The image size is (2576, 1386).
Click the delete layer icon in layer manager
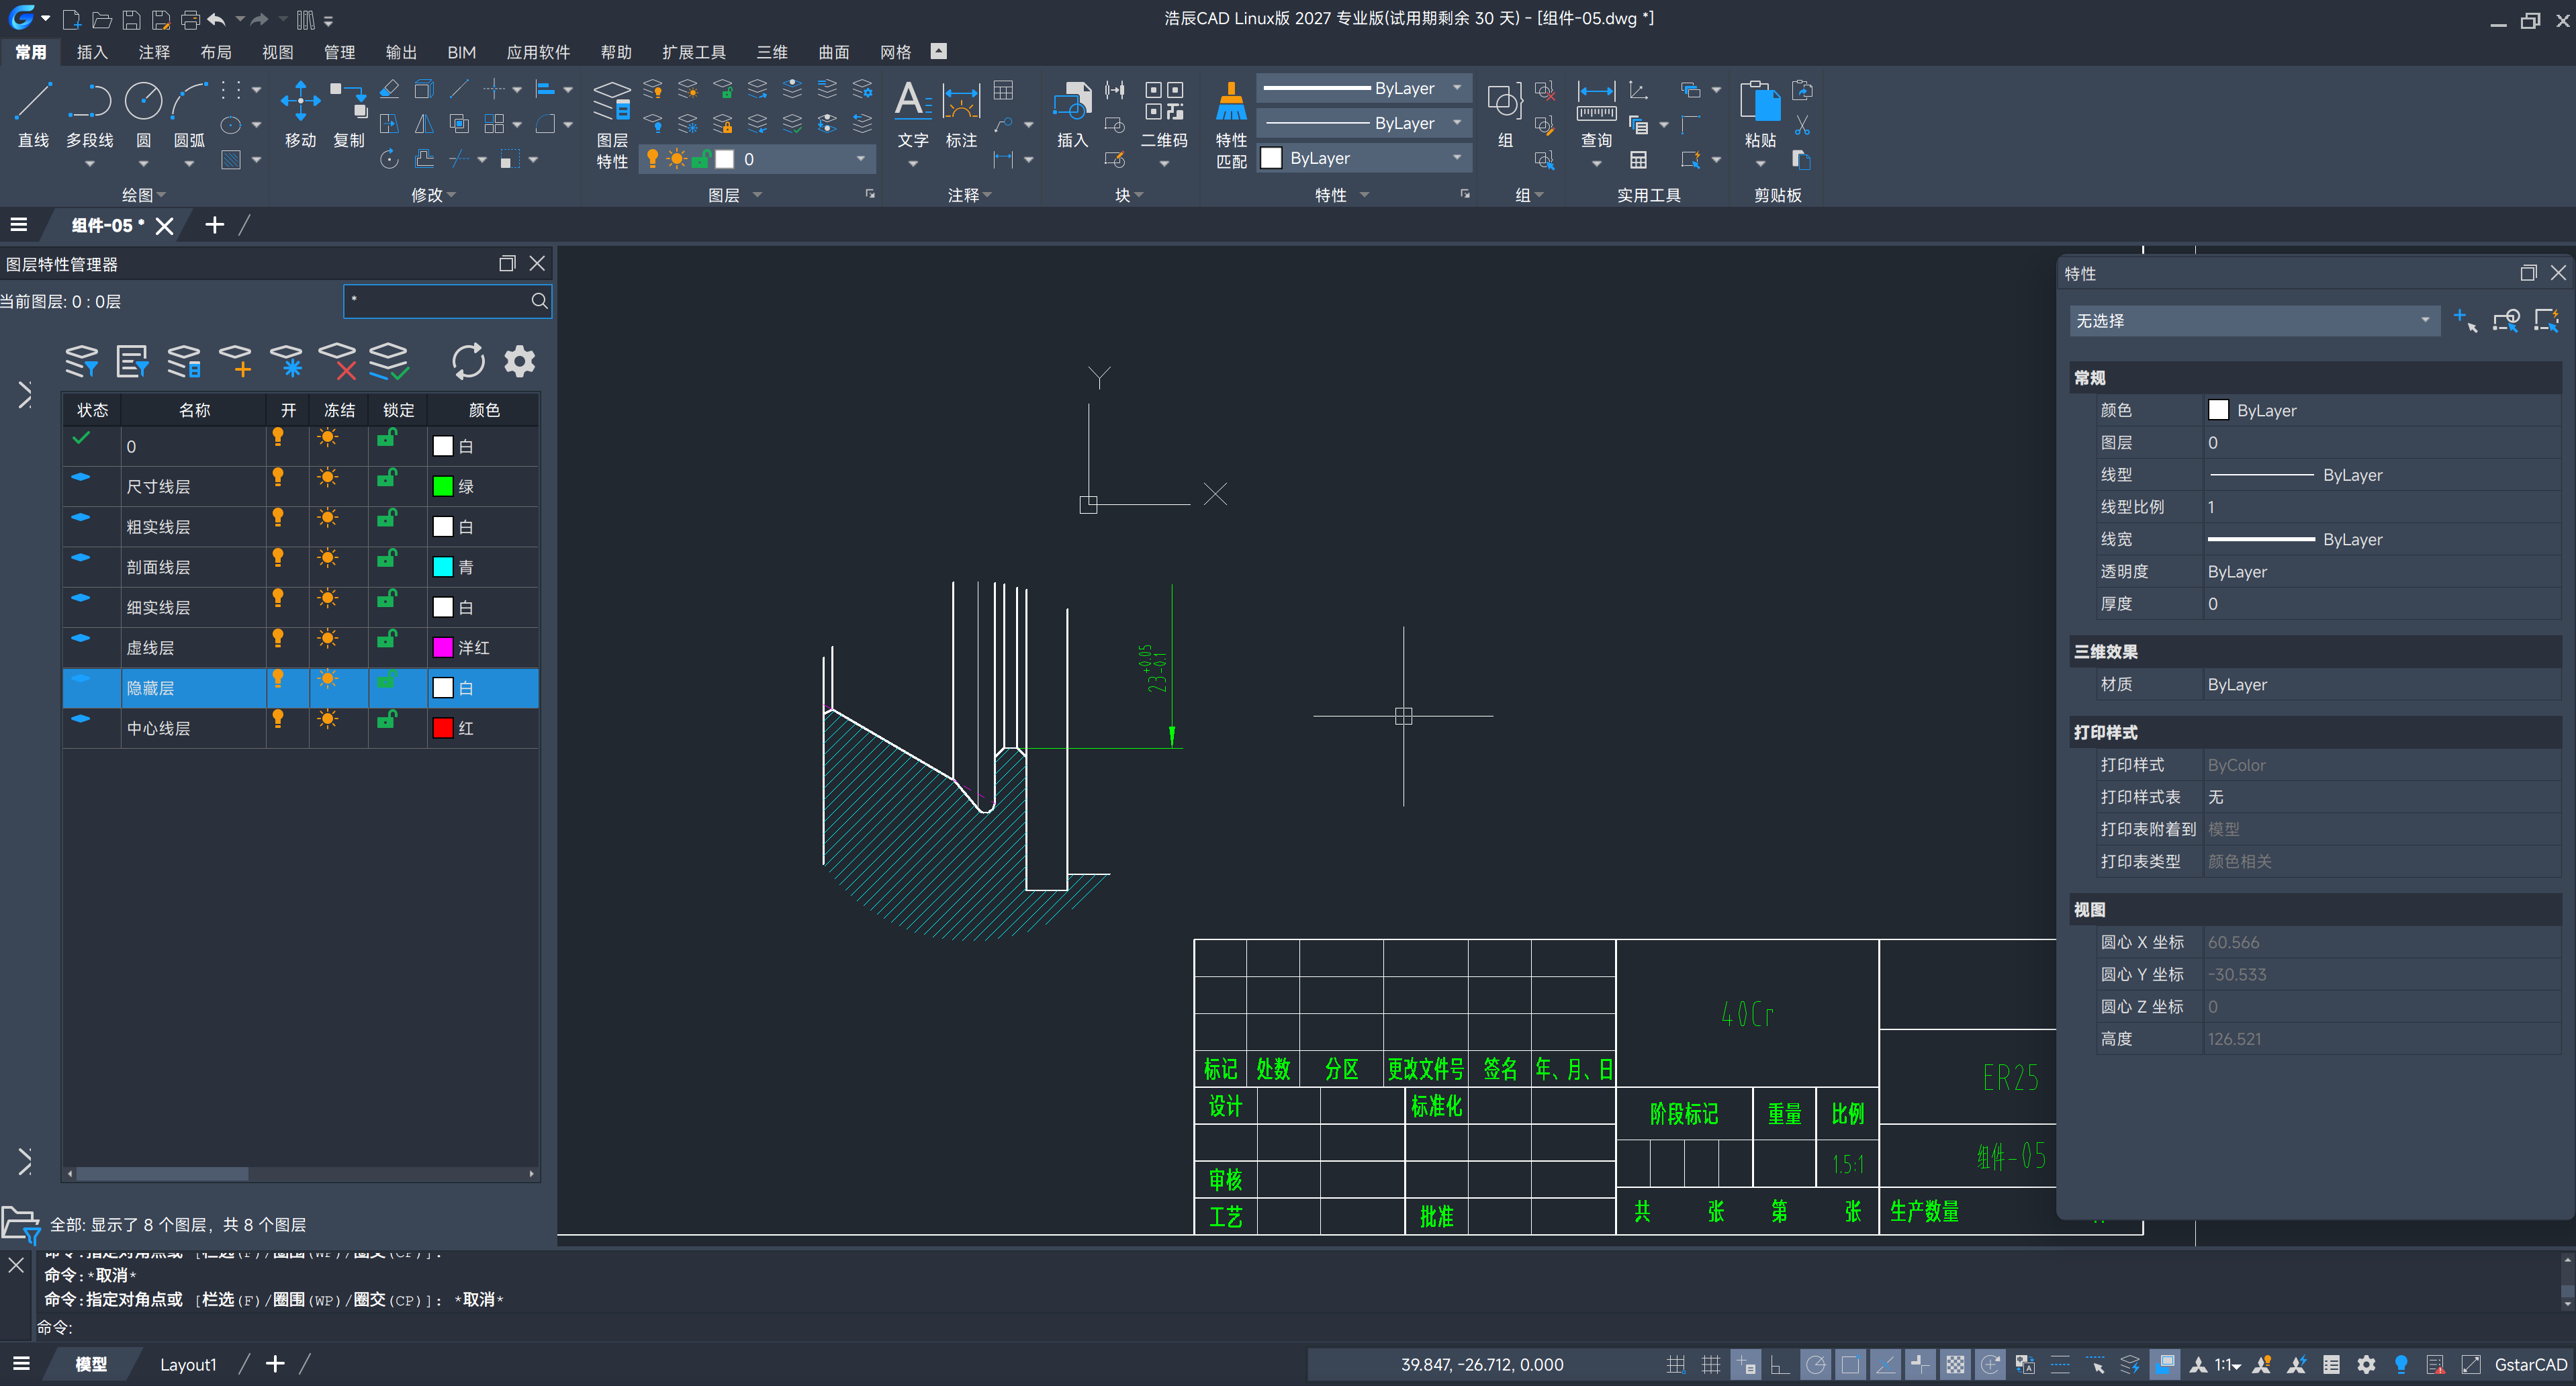point(337,361)
